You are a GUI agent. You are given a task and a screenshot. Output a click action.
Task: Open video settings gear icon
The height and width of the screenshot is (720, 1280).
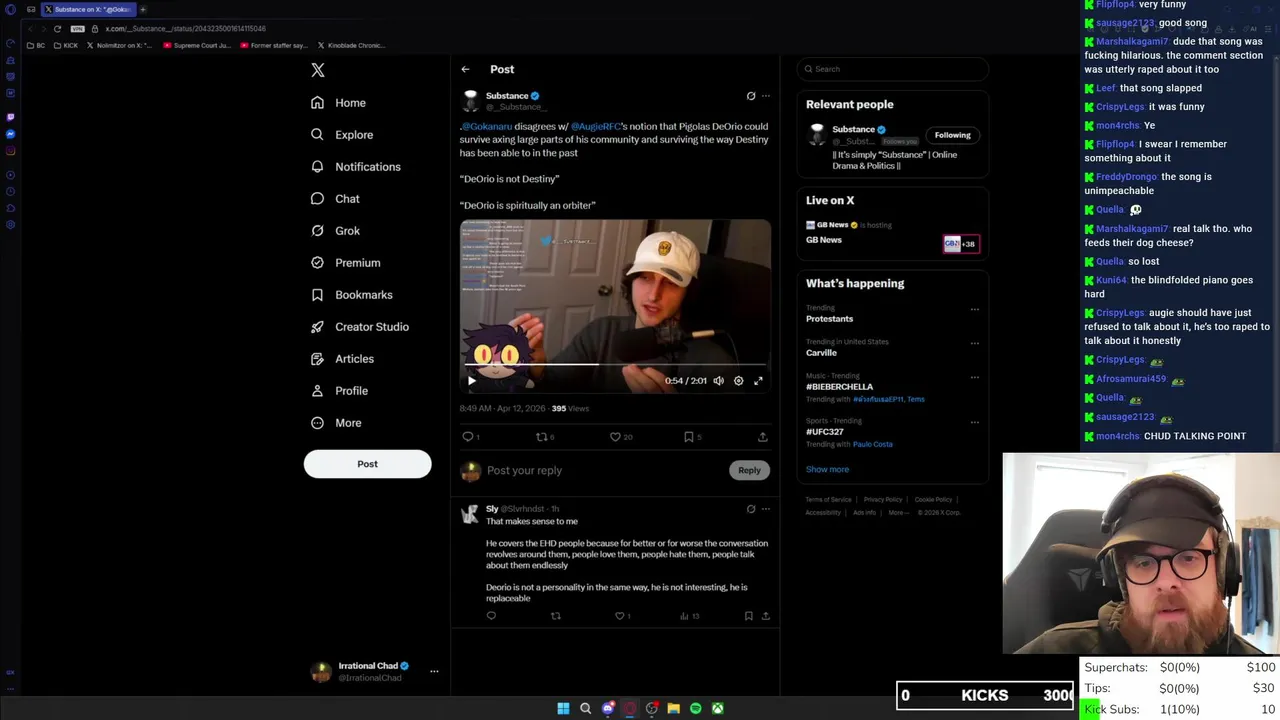pyautogui.click(x=738, y=381)
